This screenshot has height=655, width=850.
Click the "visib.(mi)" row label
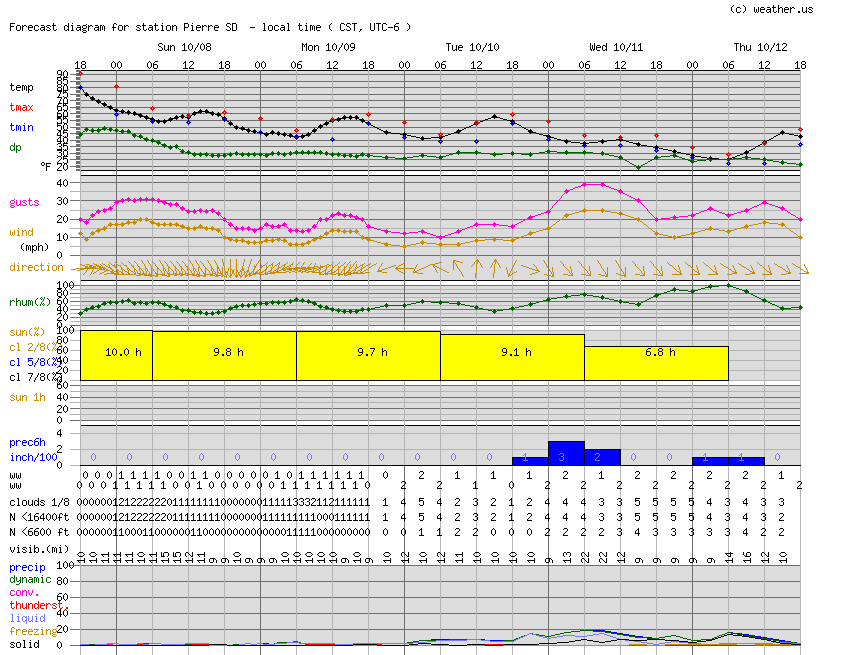[x=39, y=549]
